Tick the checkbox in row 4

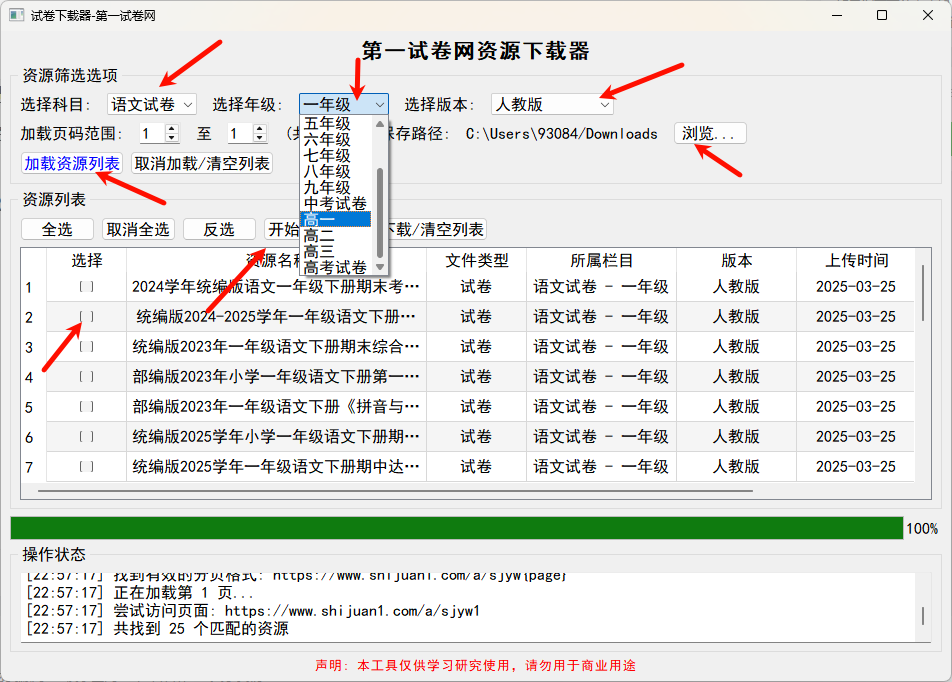[87, 377]
